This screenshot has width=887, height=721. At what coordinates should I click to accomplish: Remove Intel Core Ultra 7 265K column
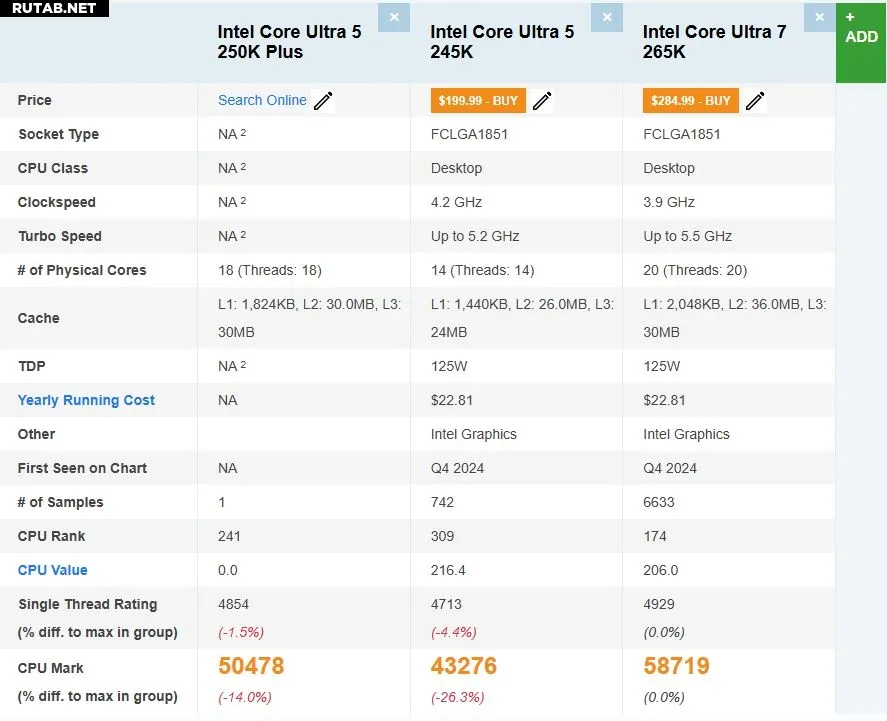[x=820, y=17]
